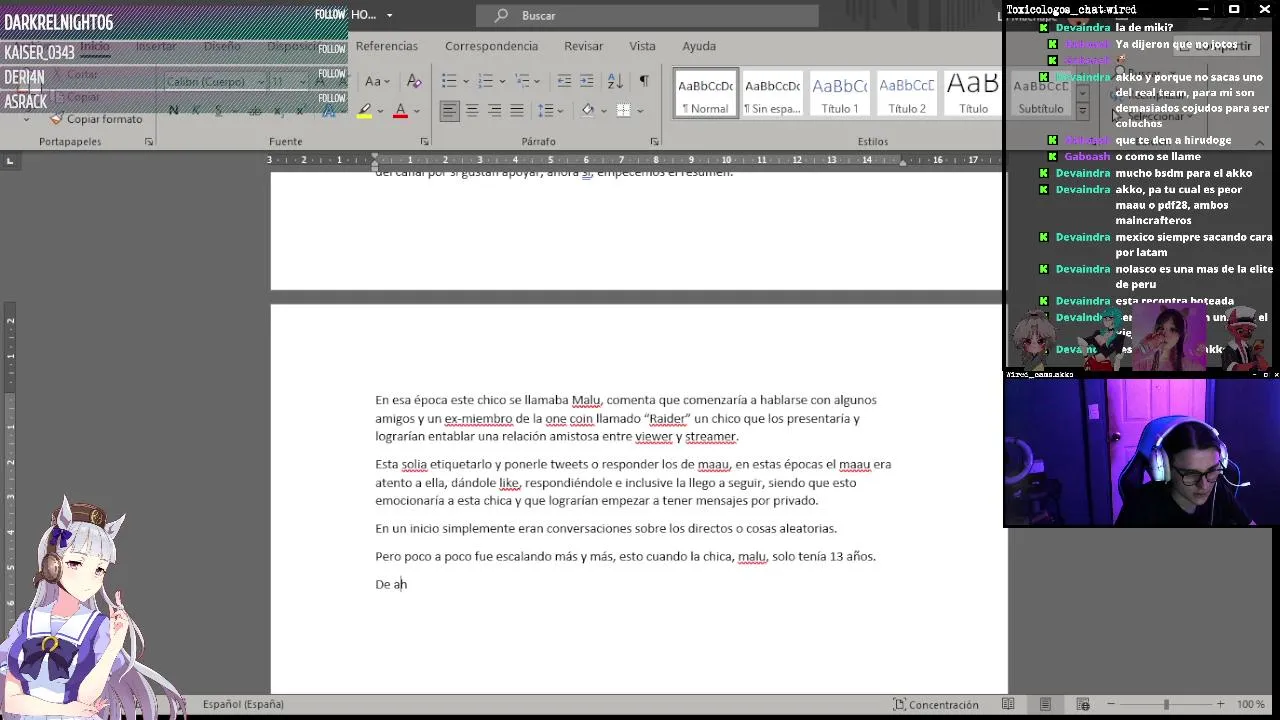Open Portapapeles dialog launcher
Viewport: 1280px width, 720px height.
tap(149, 142)
